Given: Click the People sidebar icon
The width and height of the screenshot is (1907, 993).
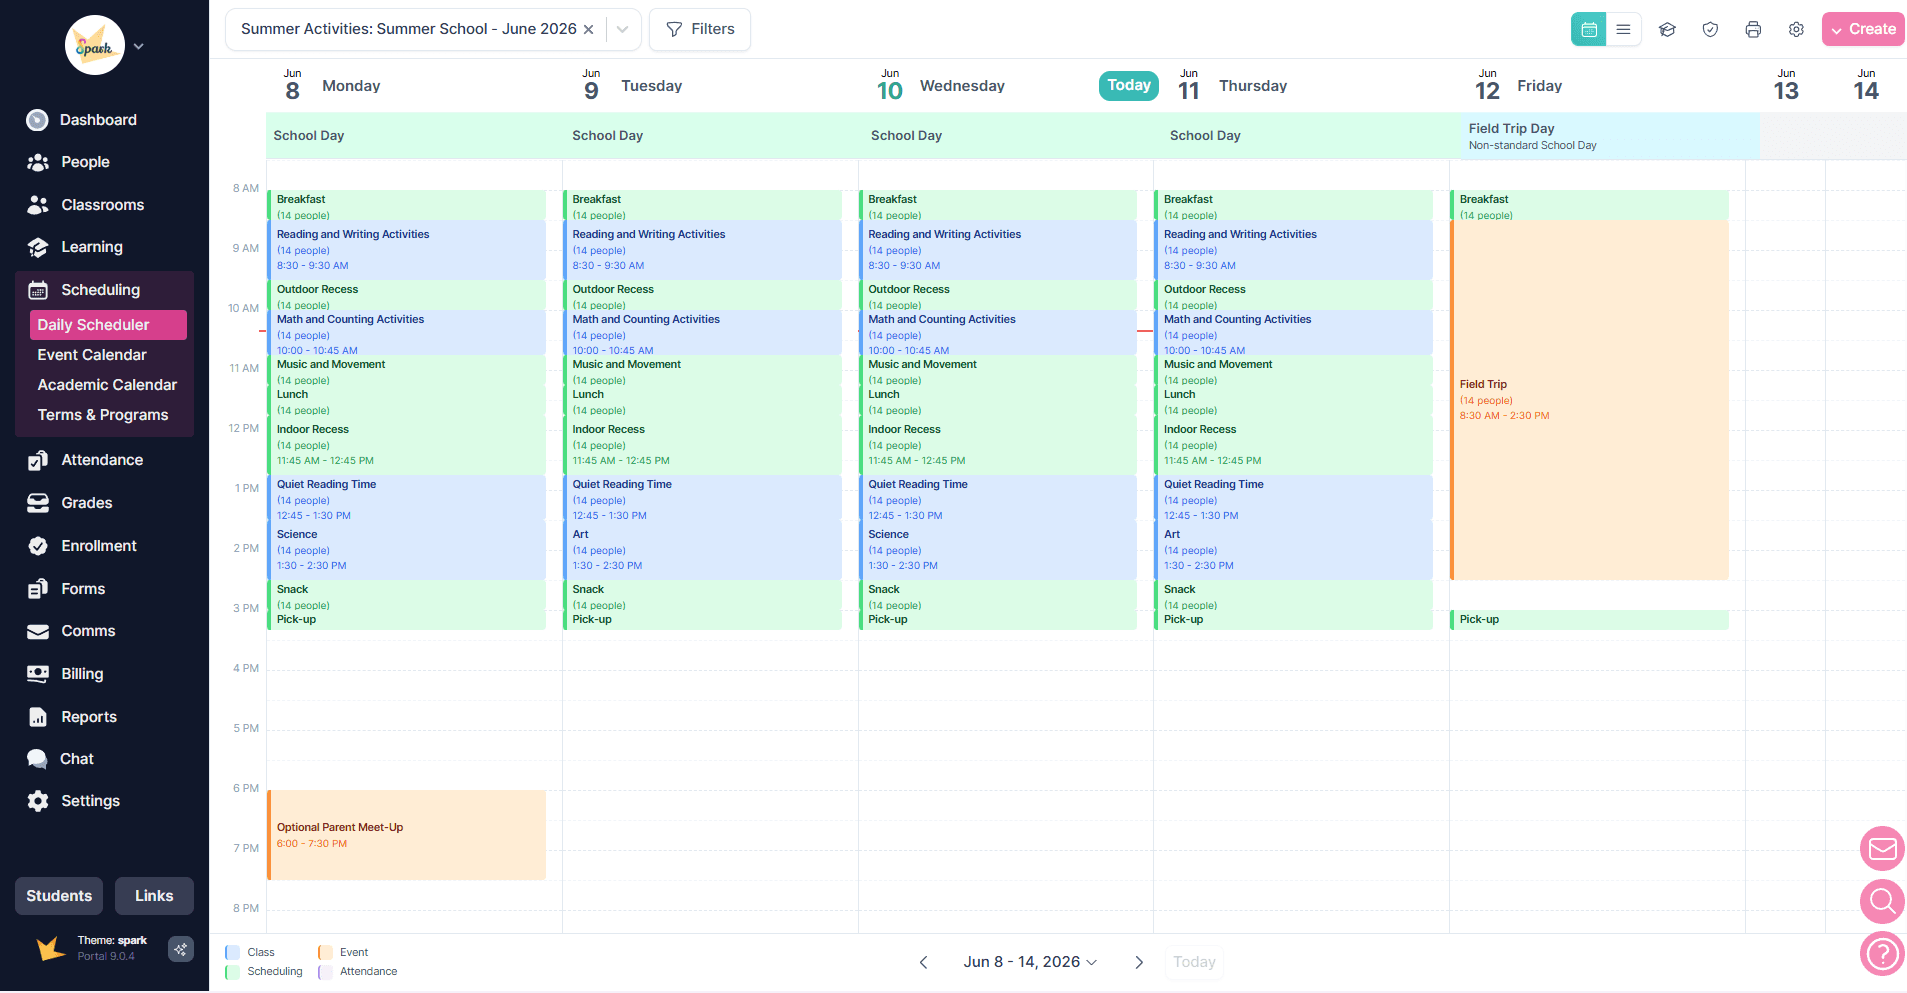Looking at the screenshot, I should (38, 162).
